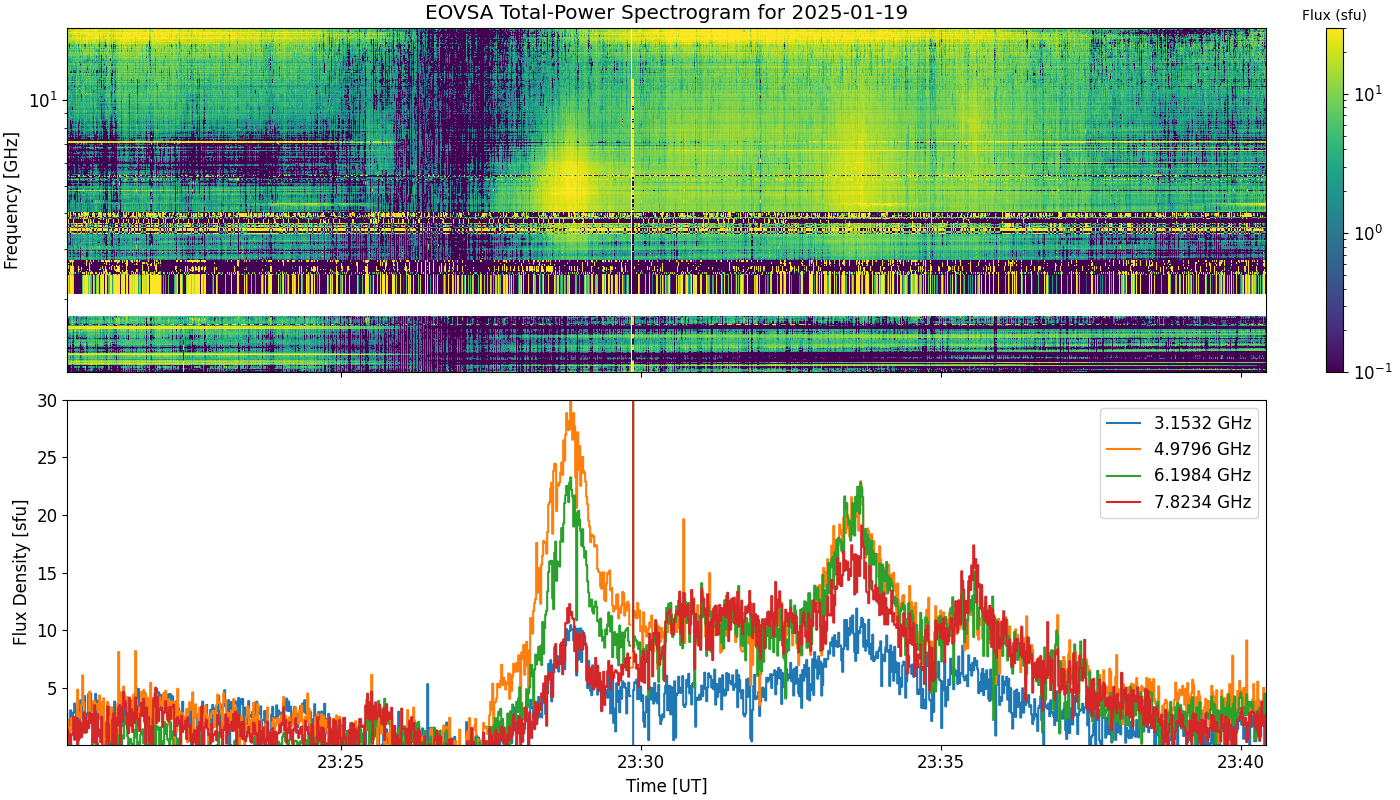Click the white data gap band in the spectrogram
The width and height of the screenshot is (1400, 800).
(666, 305)
